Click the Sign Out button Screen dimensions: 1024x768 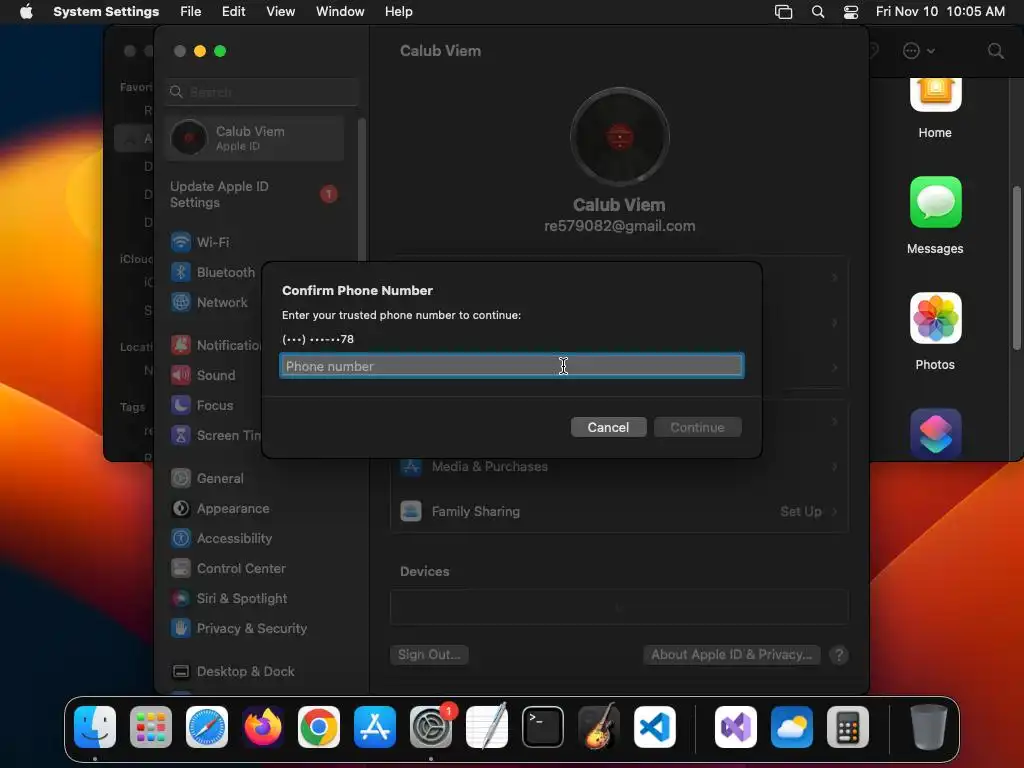[x=429, y=654]
